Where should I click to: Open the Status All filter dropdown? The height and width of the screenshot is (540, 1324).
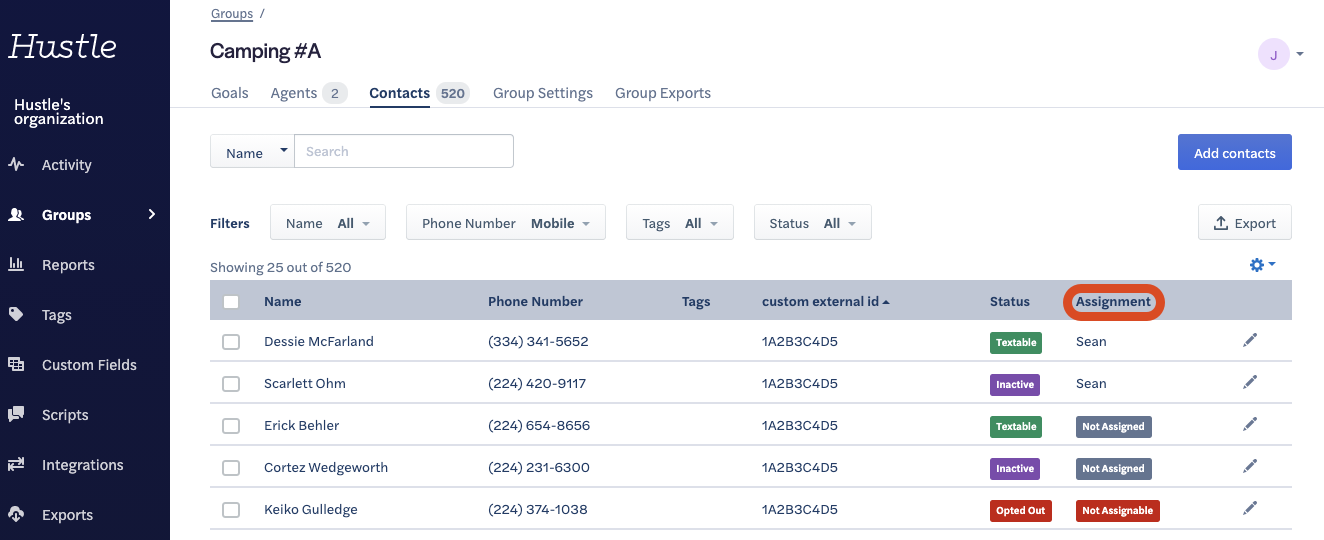[x=813, y=223]
